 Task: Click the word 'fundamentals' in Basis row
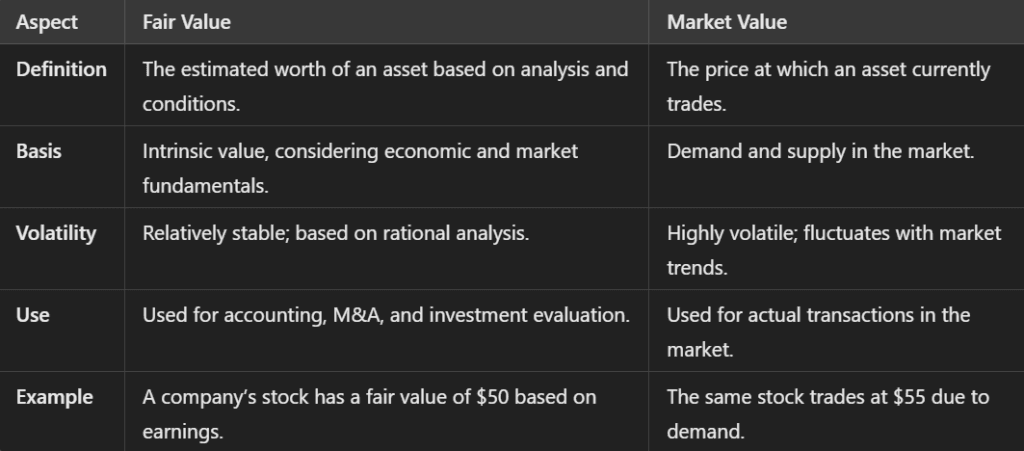(x=205, y=185)
